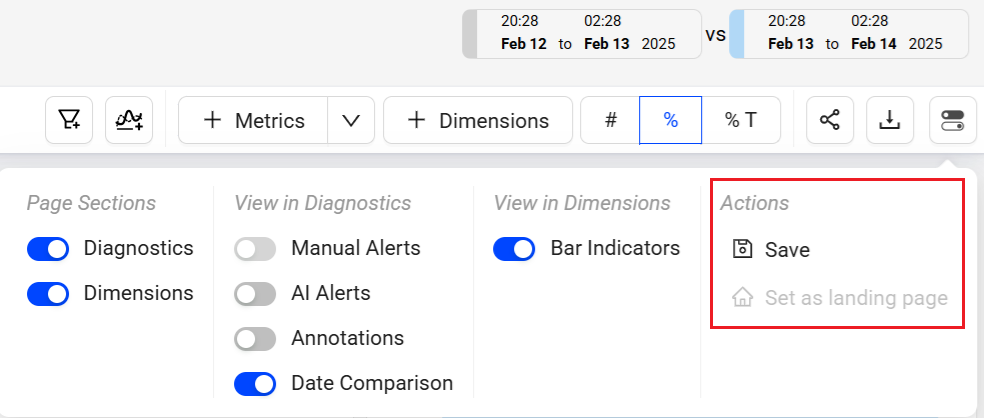Switch to the % T view
Screen dimensions: 984x418
(x=740, y=120)
